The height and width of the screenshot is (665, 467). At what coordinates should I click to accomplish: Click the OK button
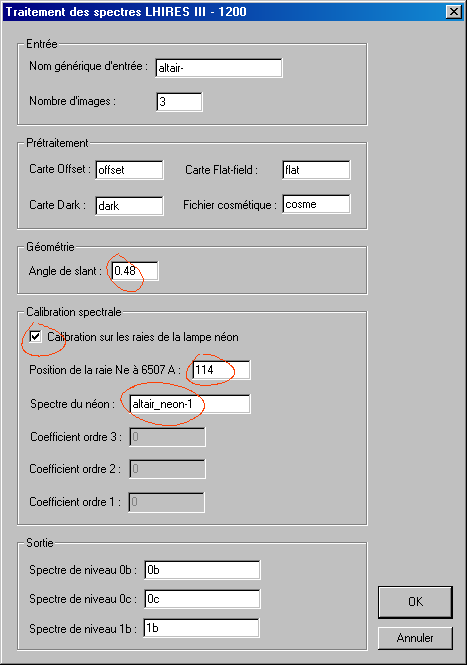[415, 602]
